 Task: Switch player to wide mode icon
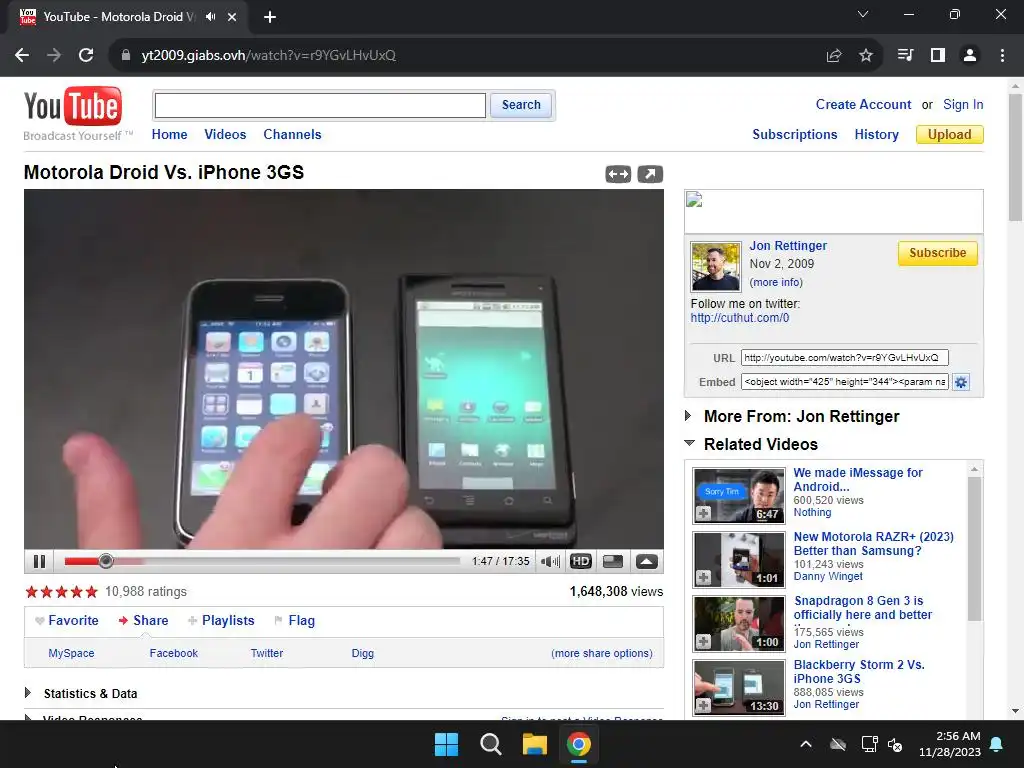[x=613, y=562]
